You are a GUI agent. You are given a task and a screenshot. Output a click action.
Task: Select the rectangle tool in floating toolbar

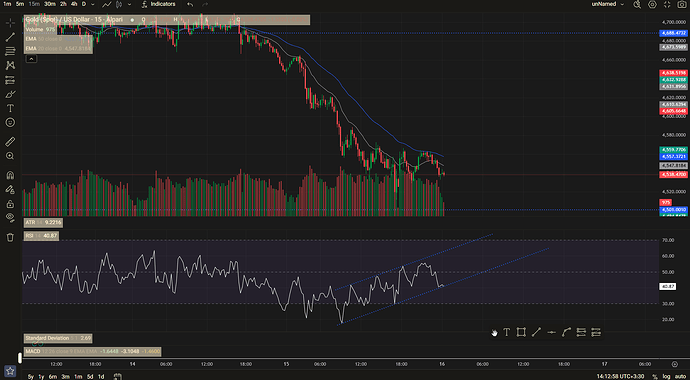(521, 332)
